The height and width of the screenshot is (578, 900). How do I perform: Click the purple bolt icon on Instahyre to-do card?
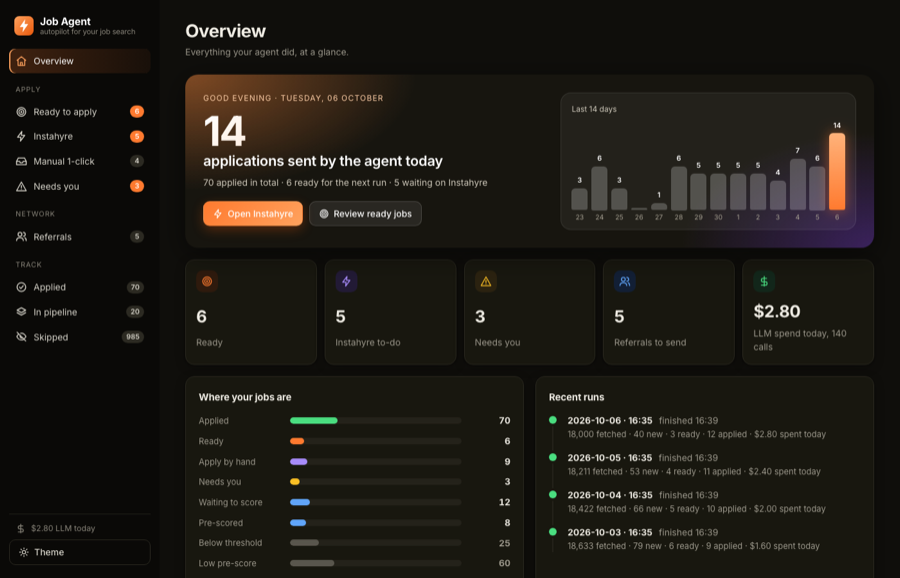click(346, 281)
